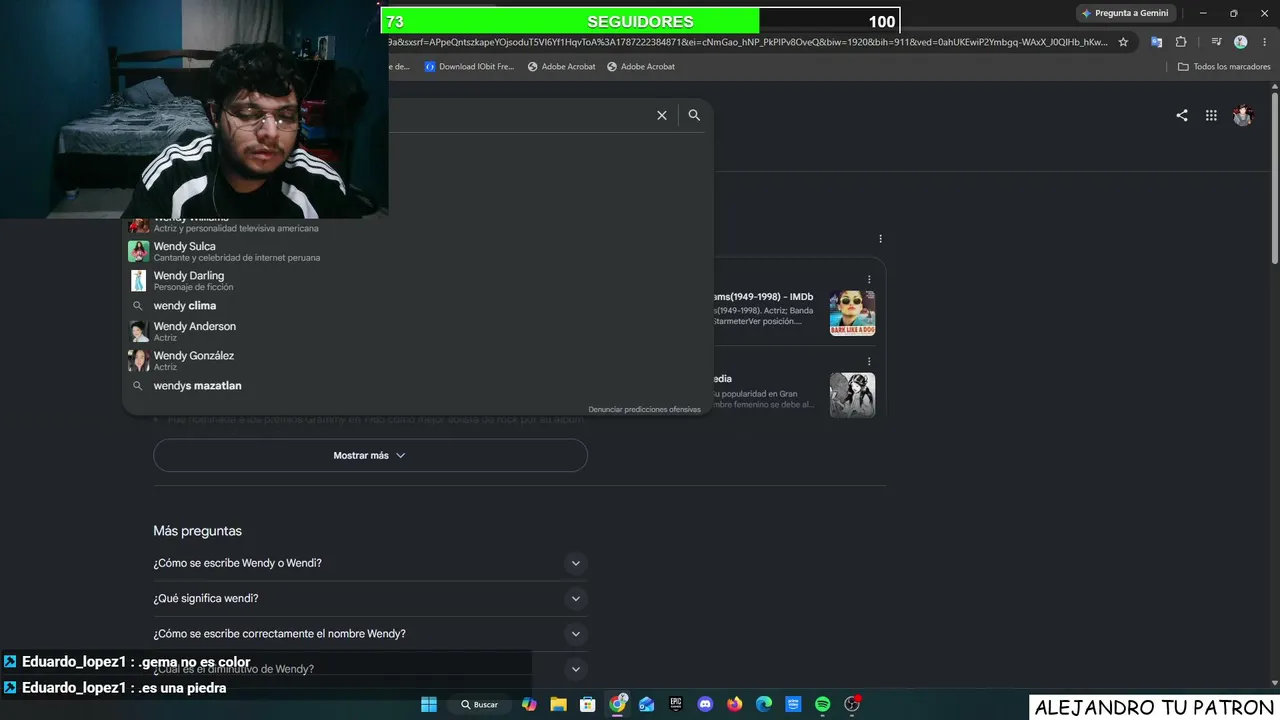Open the Chrome three-dot menu
This screenshot has width=1280, height=720.
[x=1265, y=42]
